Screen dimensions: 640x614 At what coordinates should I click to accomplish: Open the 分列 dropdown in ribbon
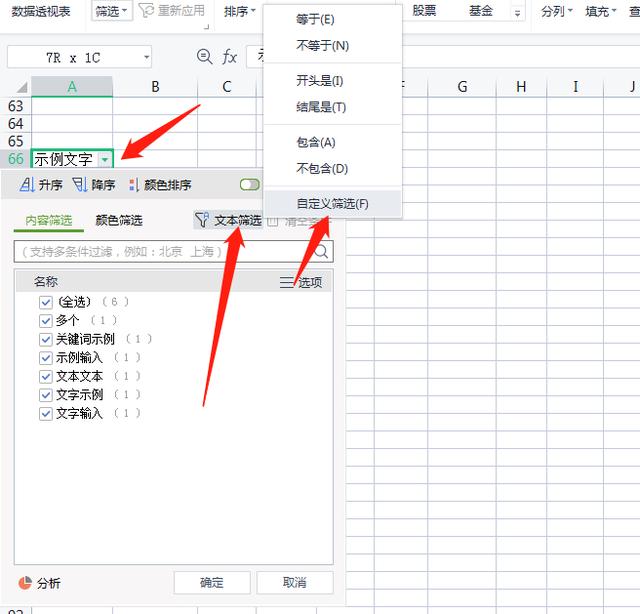point(557,11)
